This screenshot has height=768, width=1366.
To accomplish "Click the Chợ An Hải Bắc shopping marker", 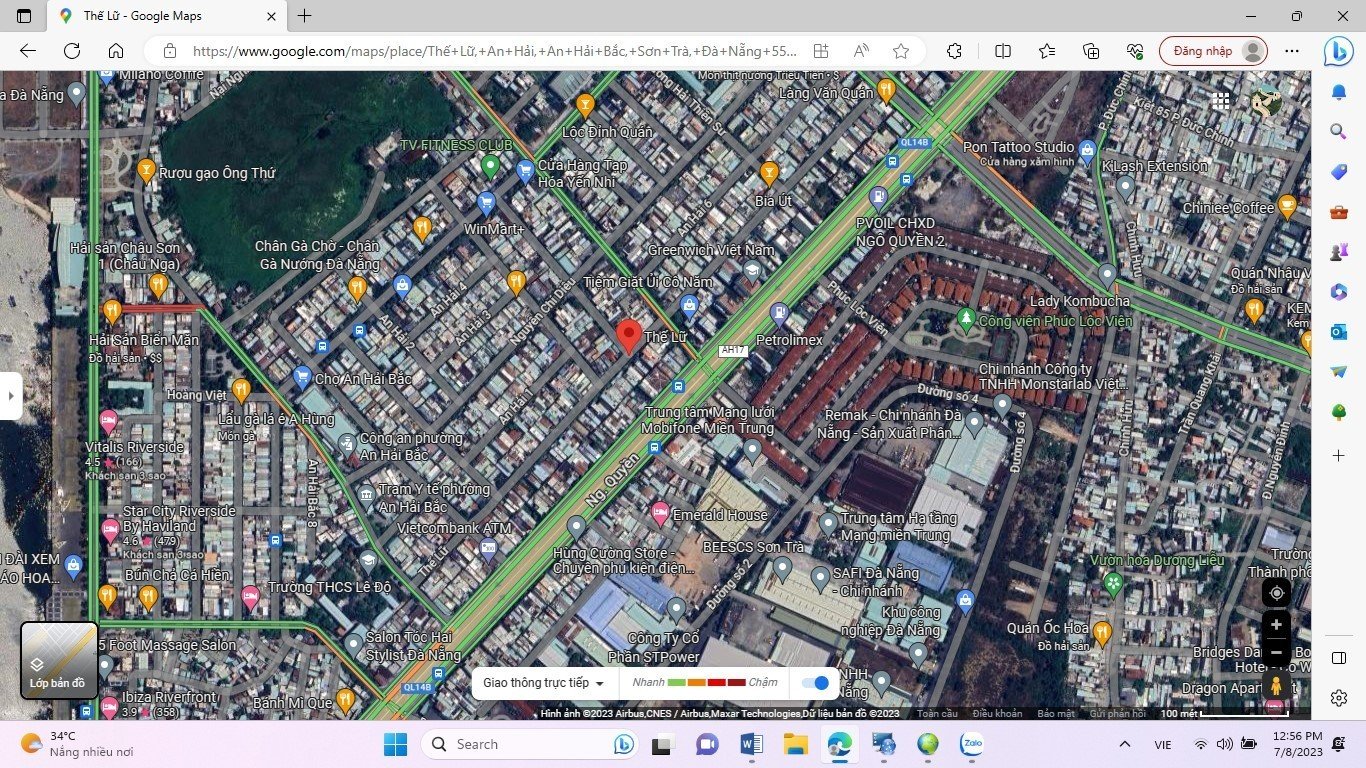I will tap(302, 377).
